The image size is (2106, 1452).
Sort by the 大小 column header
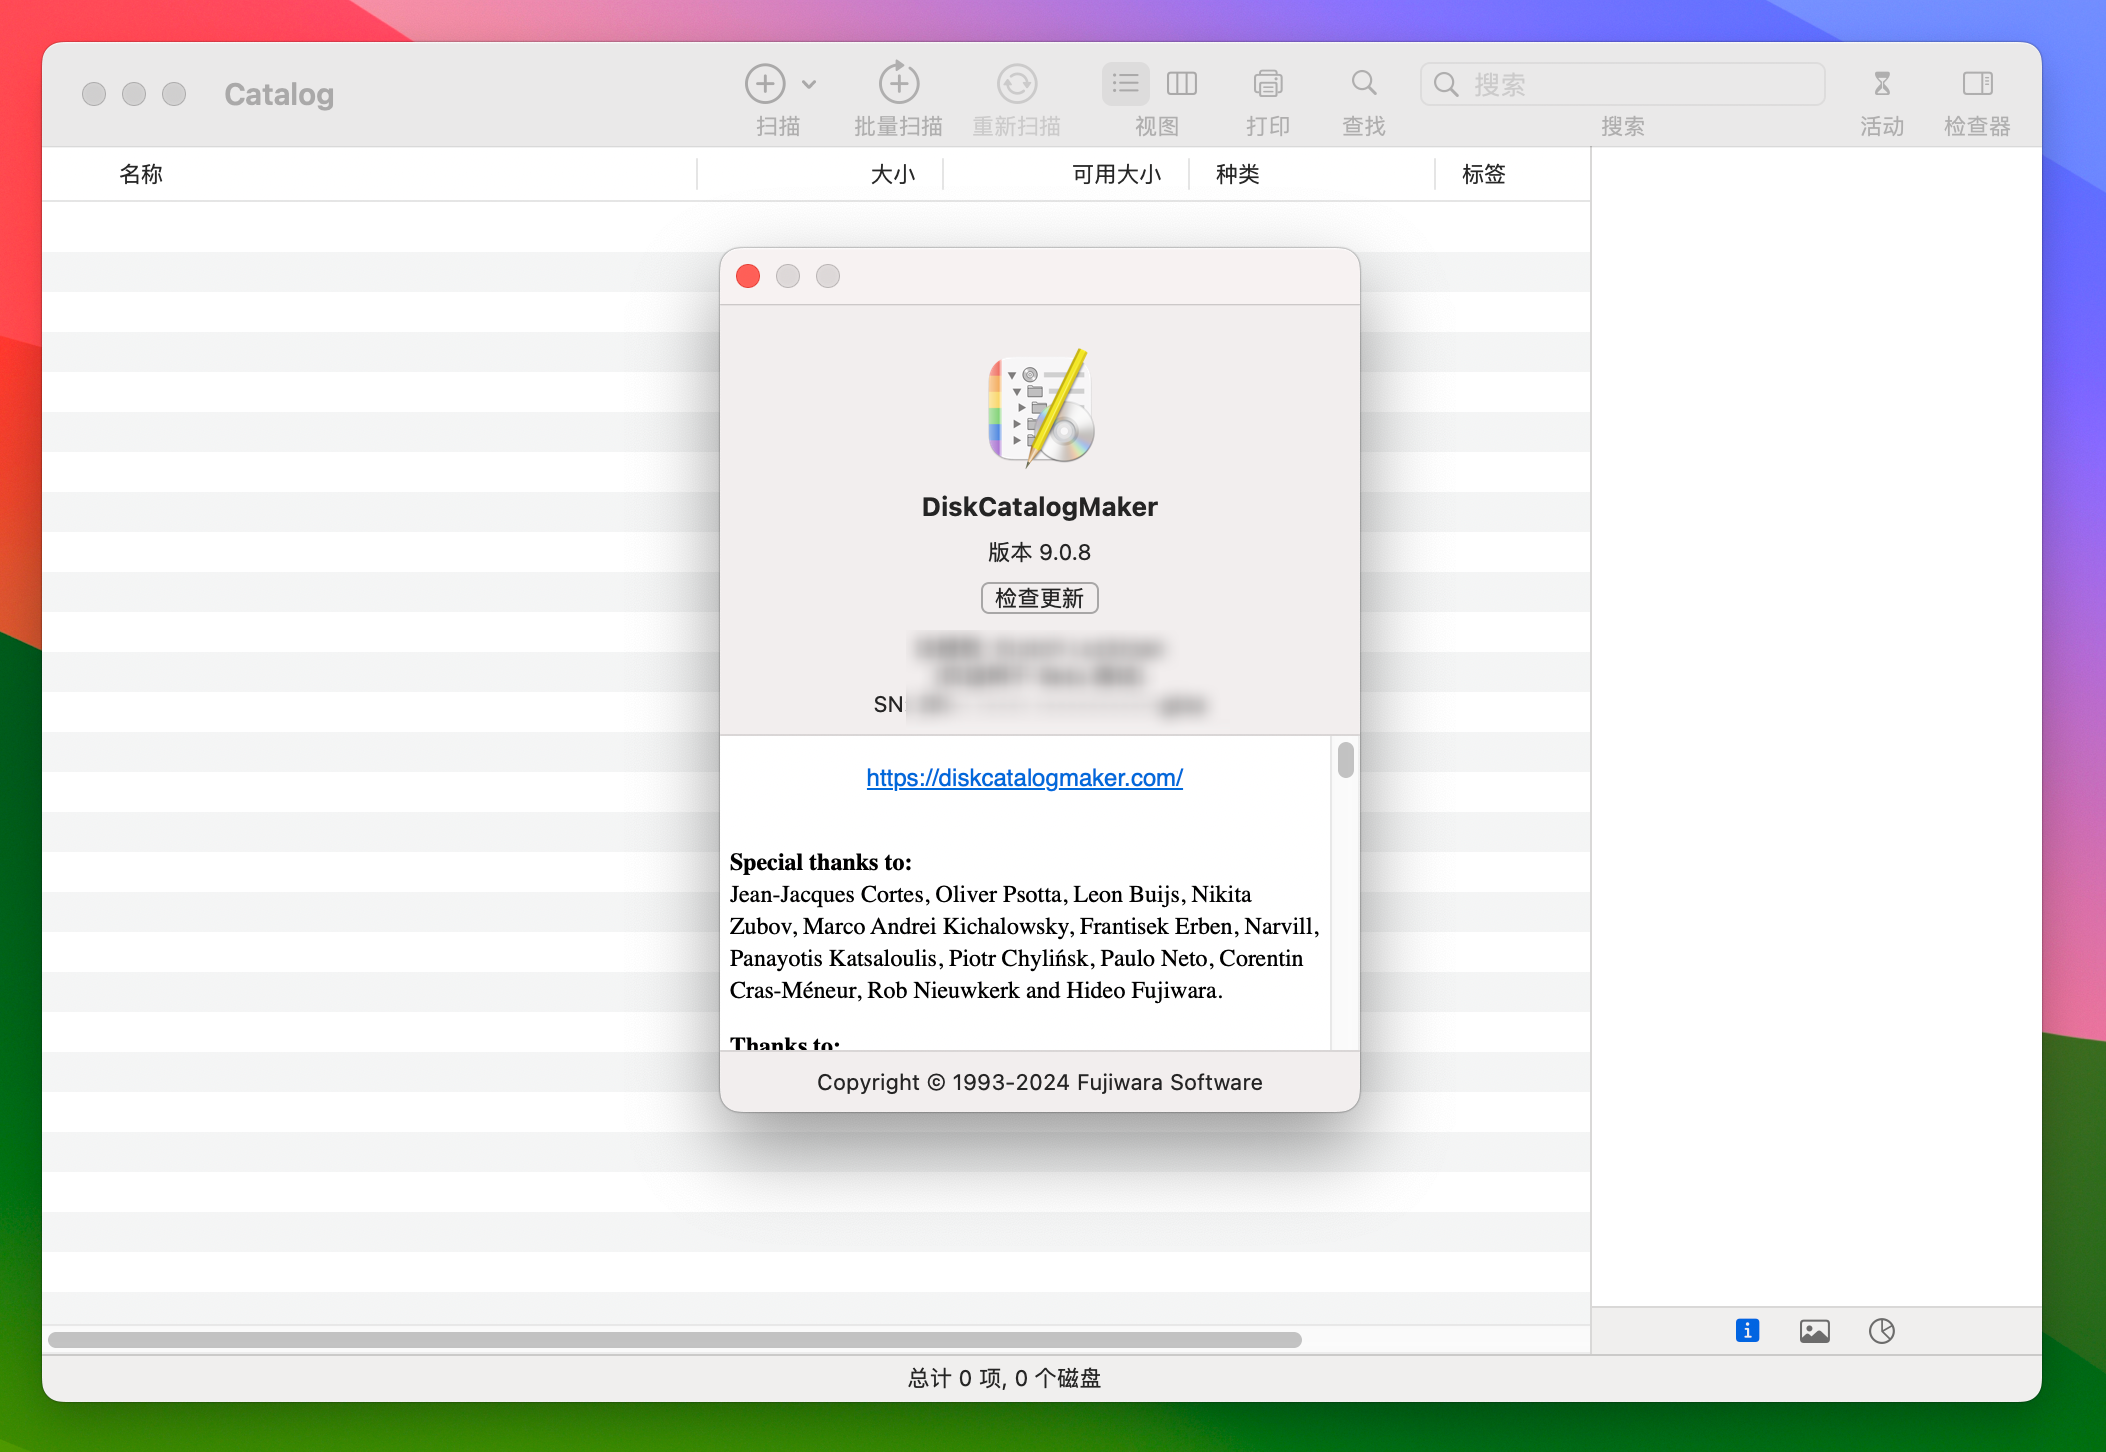[x=893, y=174]
